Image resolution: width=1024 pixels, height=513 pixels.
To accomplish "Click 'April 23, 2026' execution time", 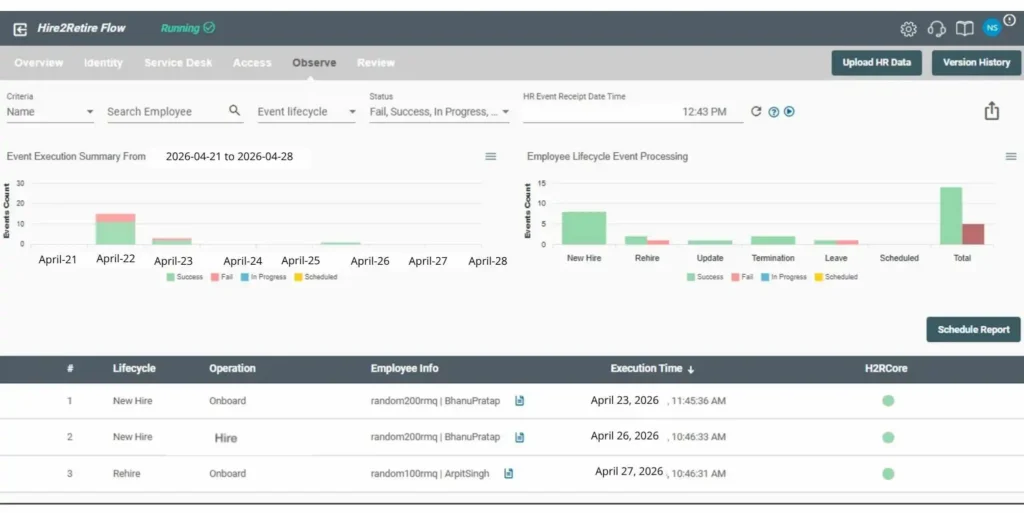I will pyautogui.click(x=625, y=400).
